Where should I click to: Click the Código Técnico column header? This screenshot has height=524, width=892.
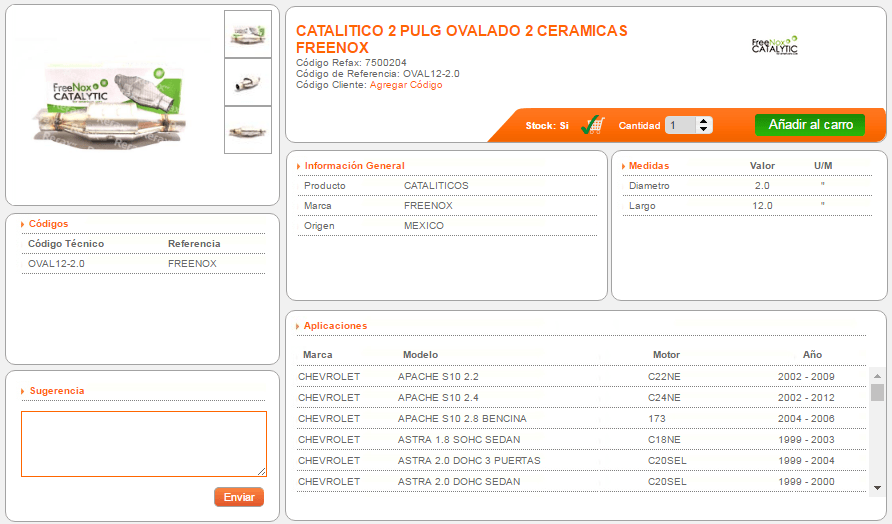pos(66,244)
